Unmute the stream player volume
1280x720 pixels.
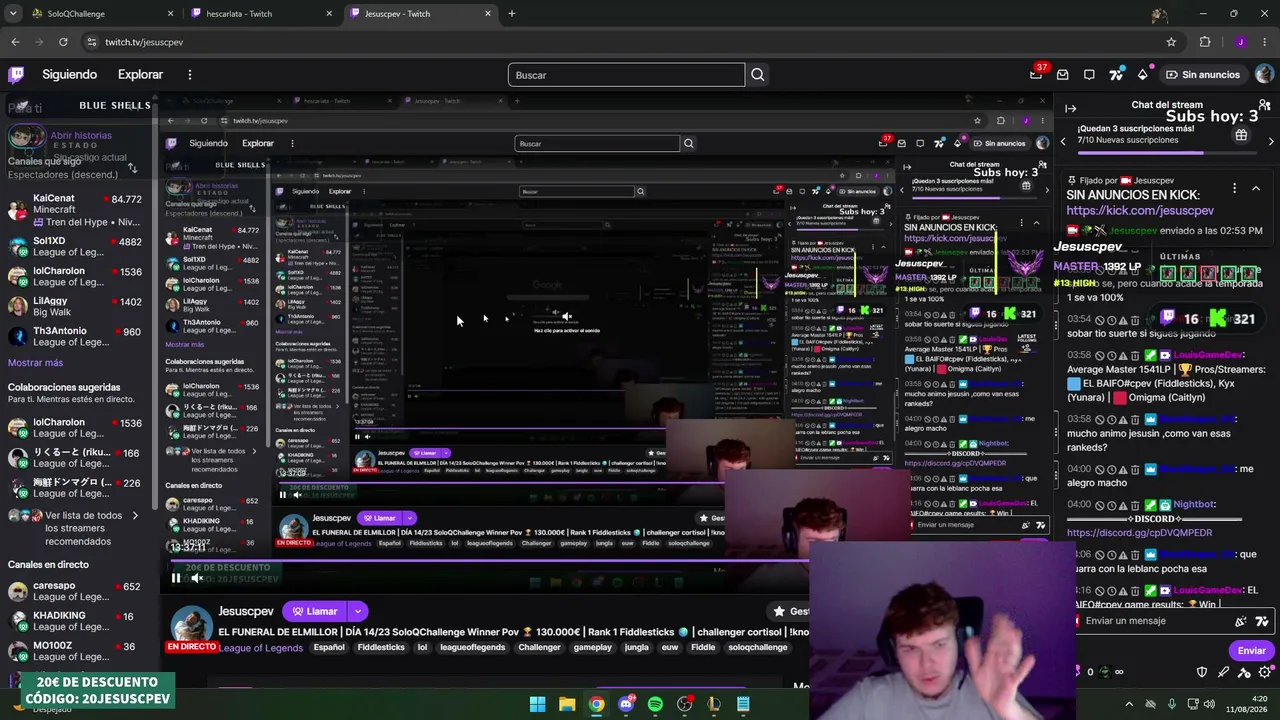(197, 578)
